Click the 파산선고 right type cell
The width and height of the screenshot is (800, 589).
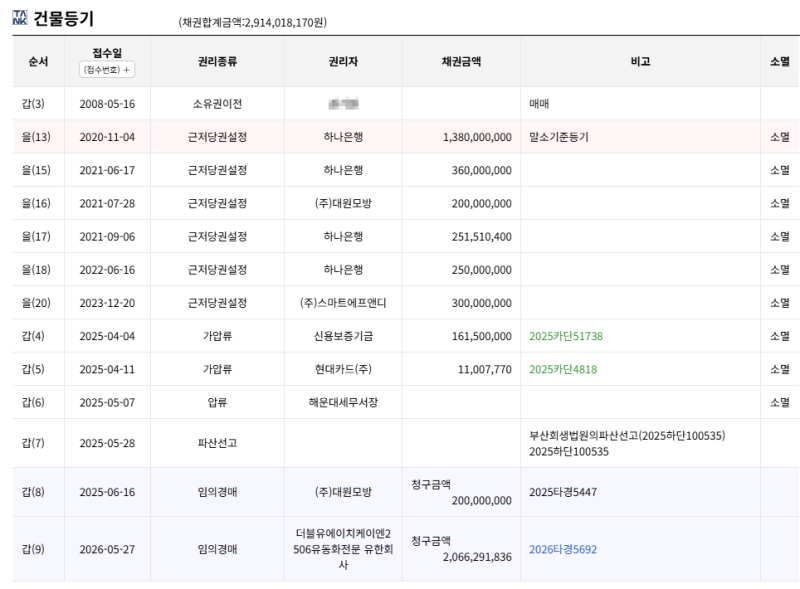217,443
